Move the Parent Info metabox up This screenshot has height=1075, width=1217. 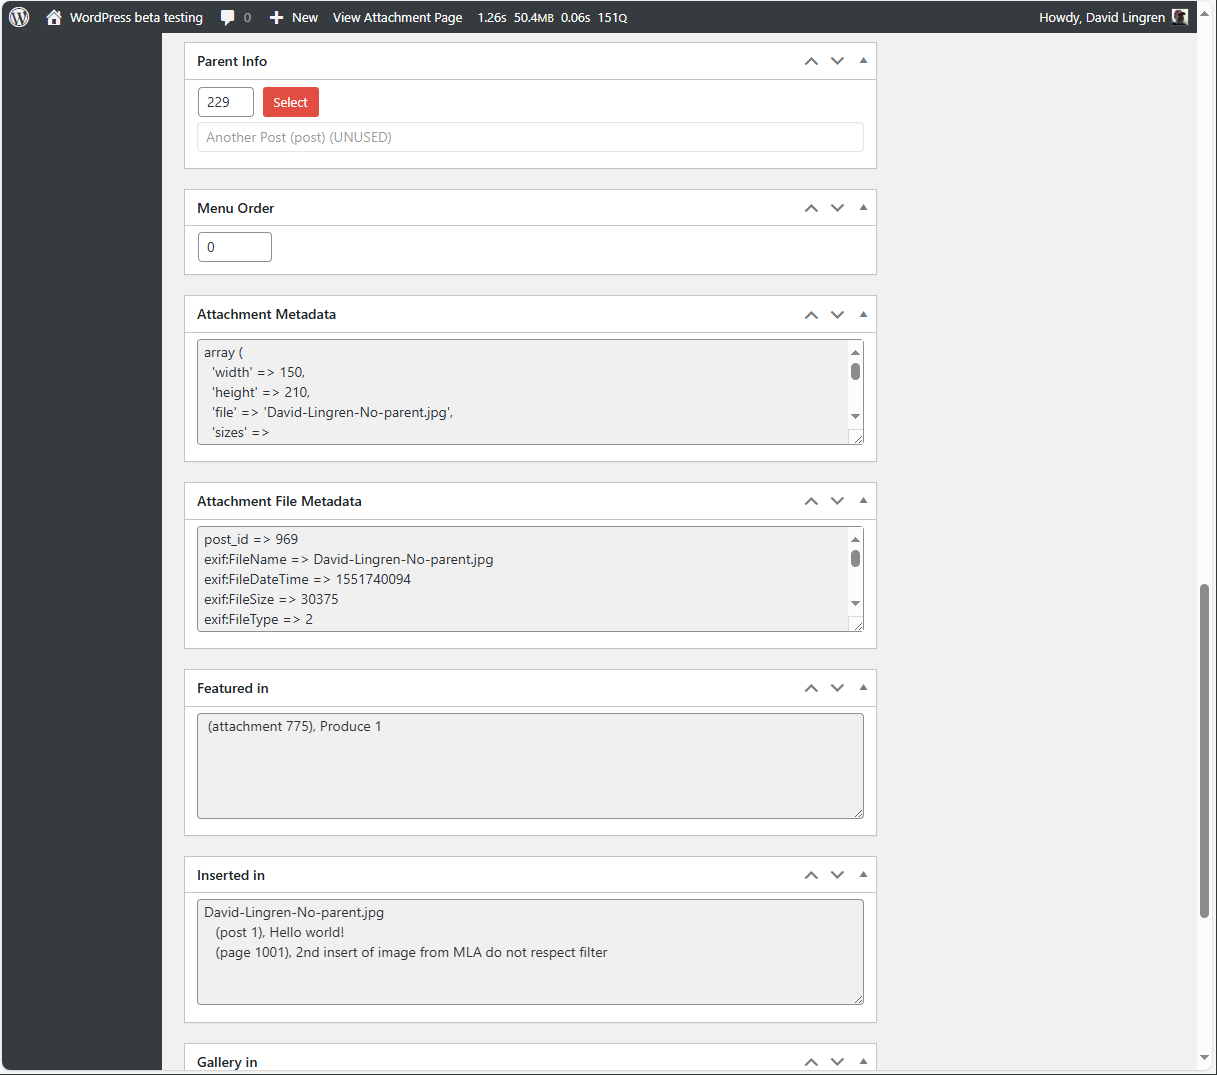[811, 61]
